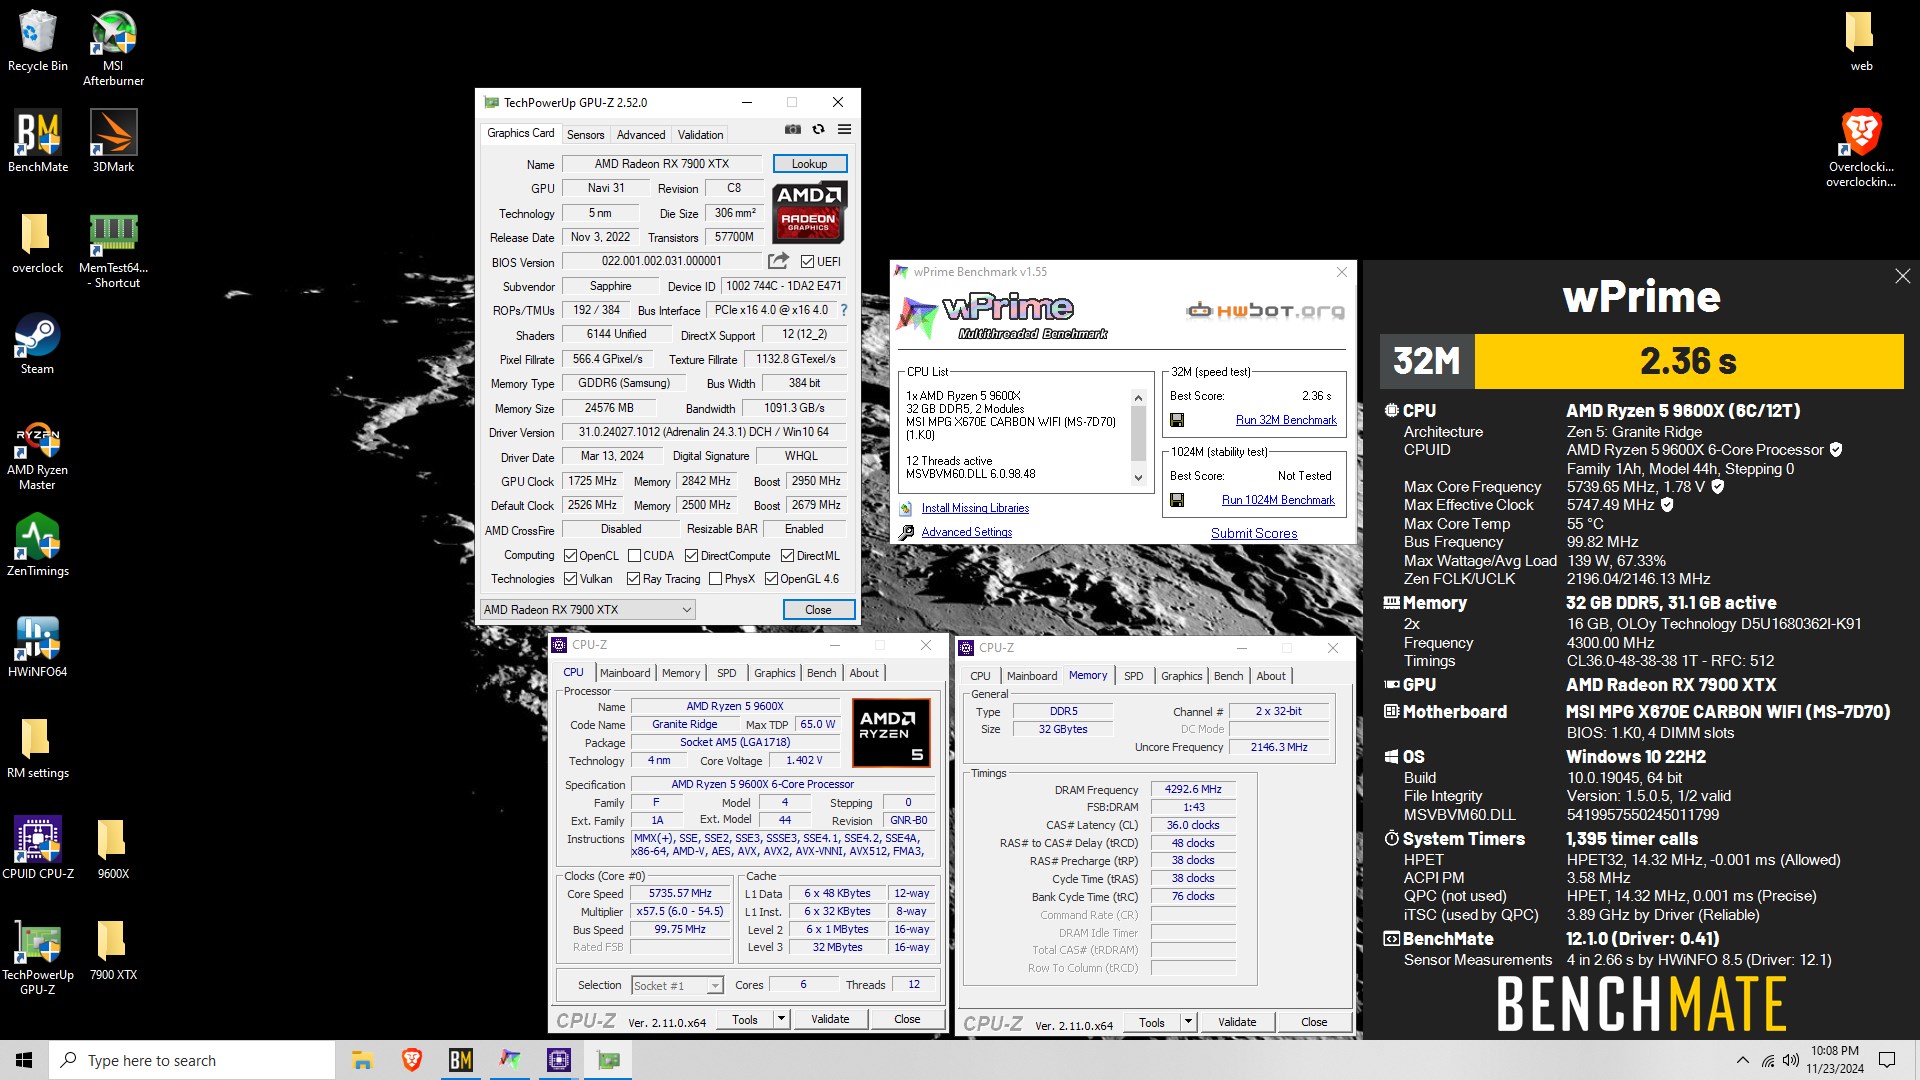Open Advanced Settings link in wPrime
Image resolution: width=1920 pixels, height=1080 pixels.
click(x=966, y=532)
